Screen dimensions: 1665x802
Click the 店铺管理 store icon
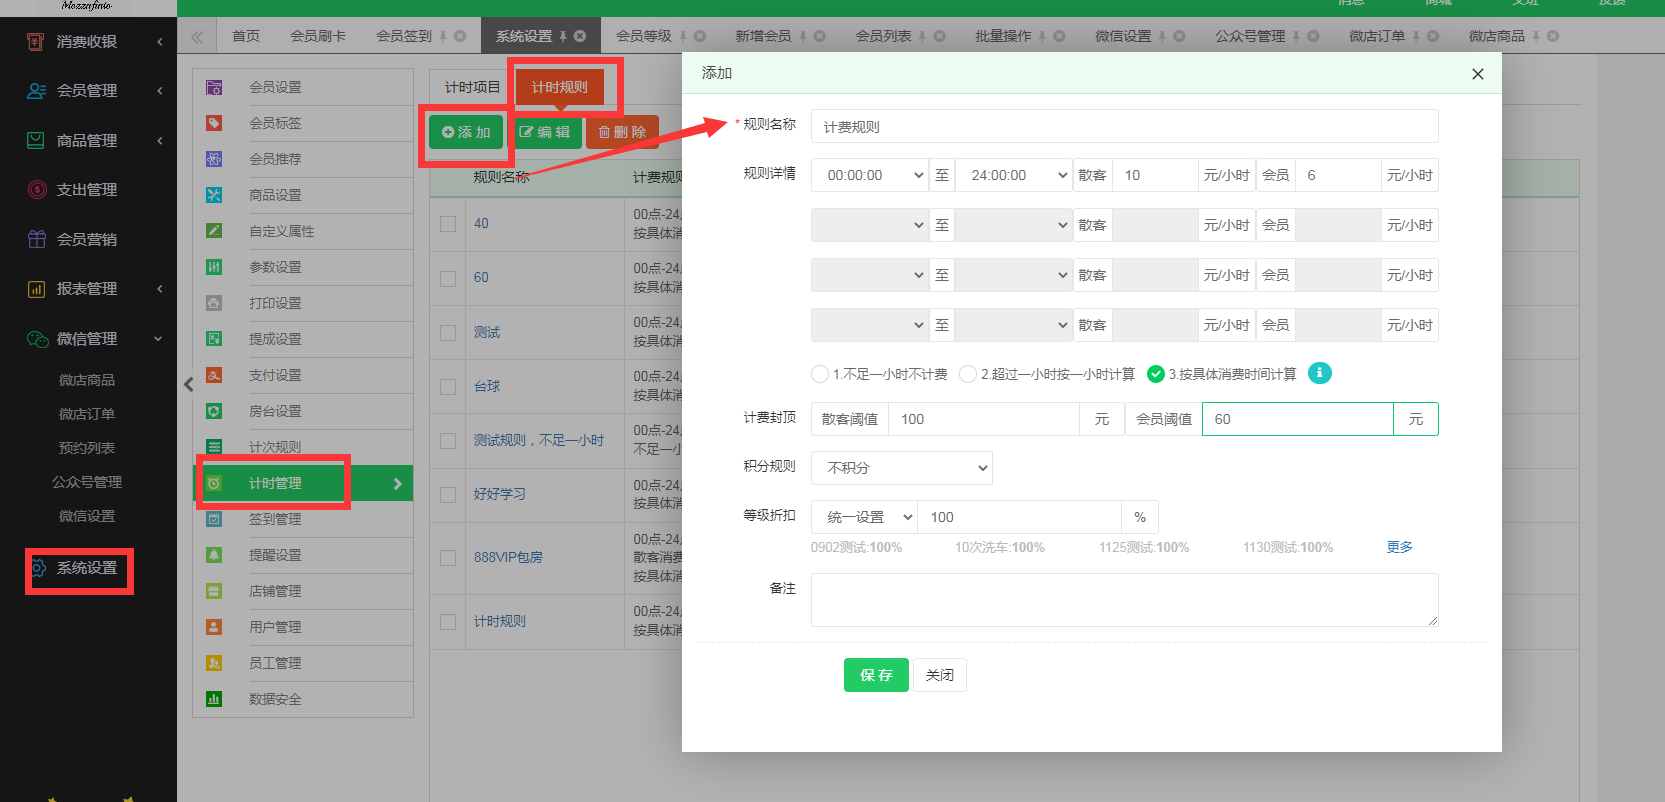pos(214,591)
